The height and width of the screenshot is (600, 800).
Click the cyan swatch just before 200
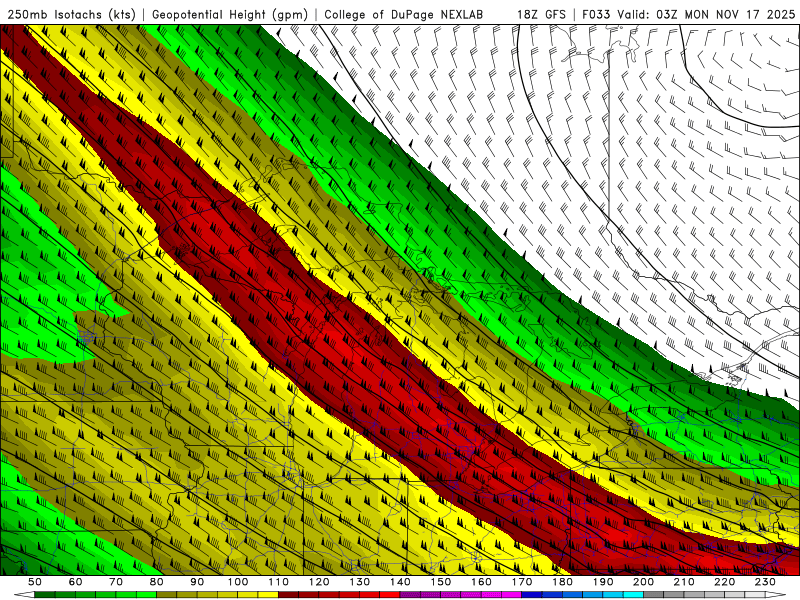click(633, 594)
